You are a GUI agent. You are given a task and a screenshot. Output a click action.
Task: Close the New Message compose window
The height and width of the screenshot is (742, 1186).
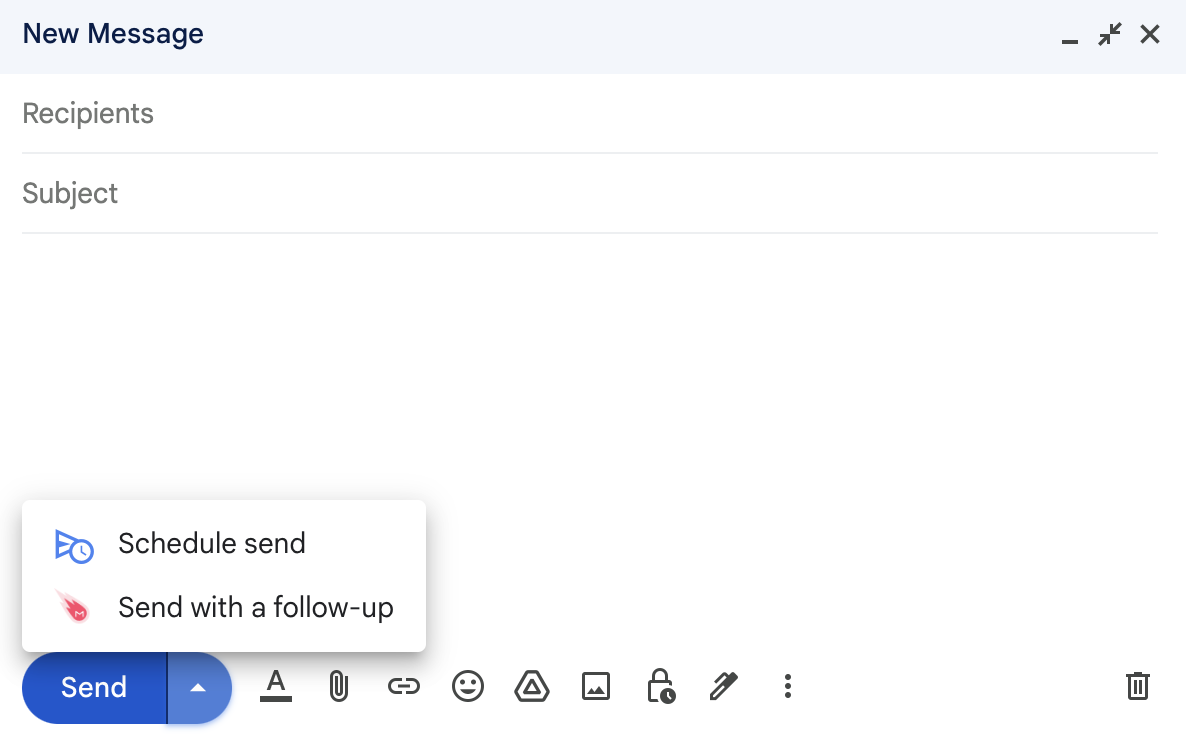(x=1150, y=35)
